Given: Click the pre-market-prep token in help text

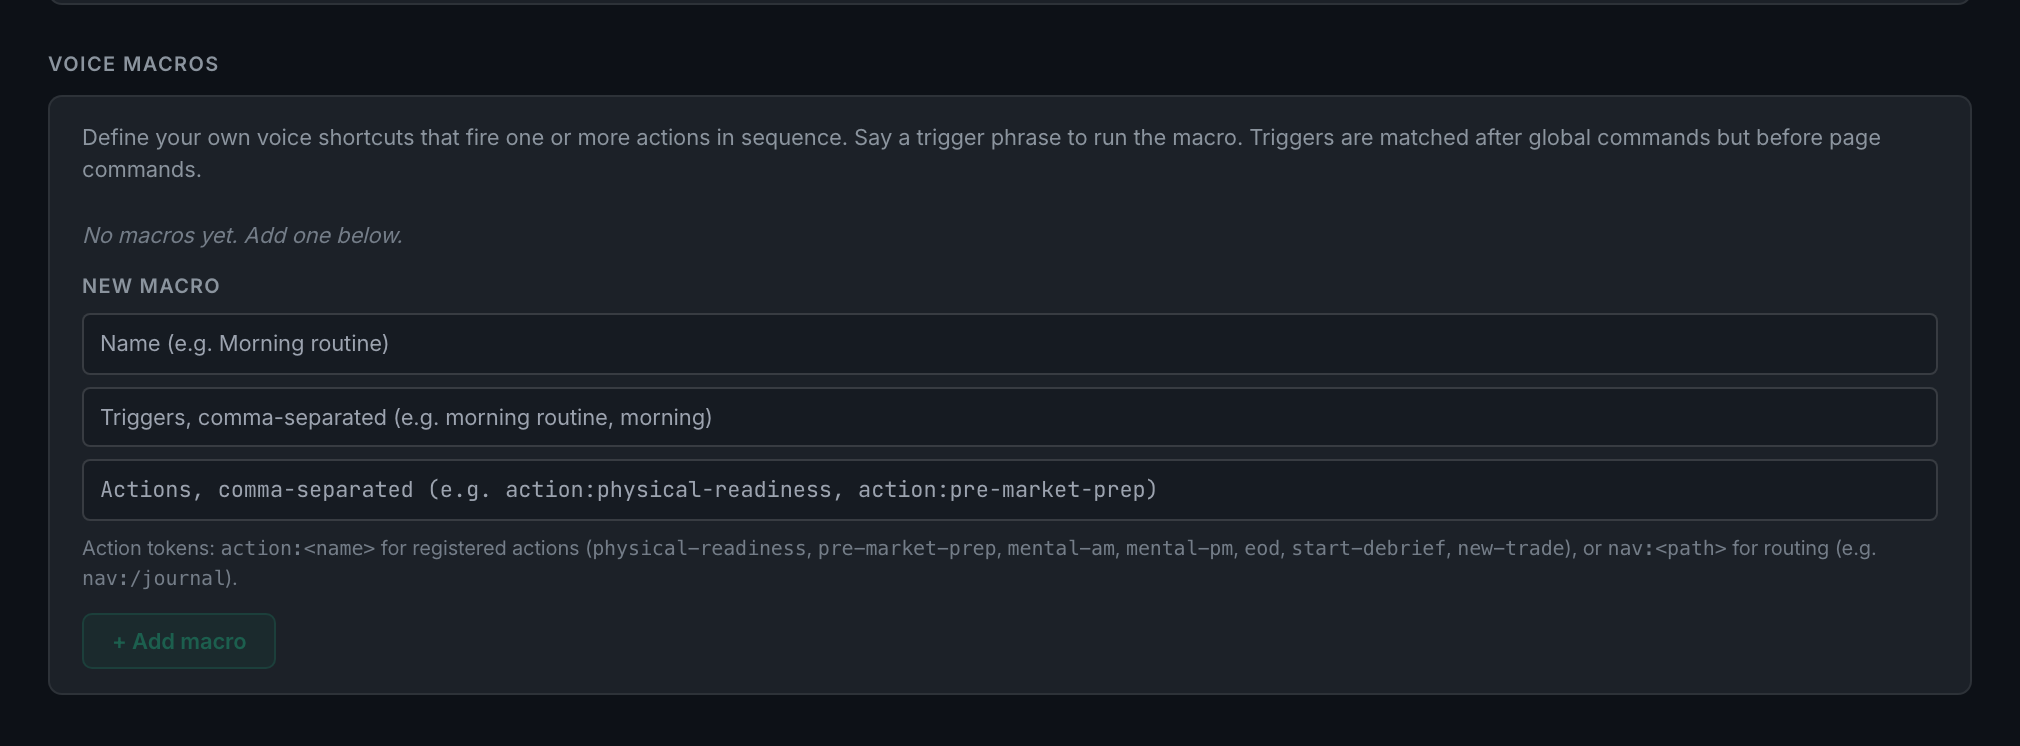Looking at the screenshot, I should [906, 548].
